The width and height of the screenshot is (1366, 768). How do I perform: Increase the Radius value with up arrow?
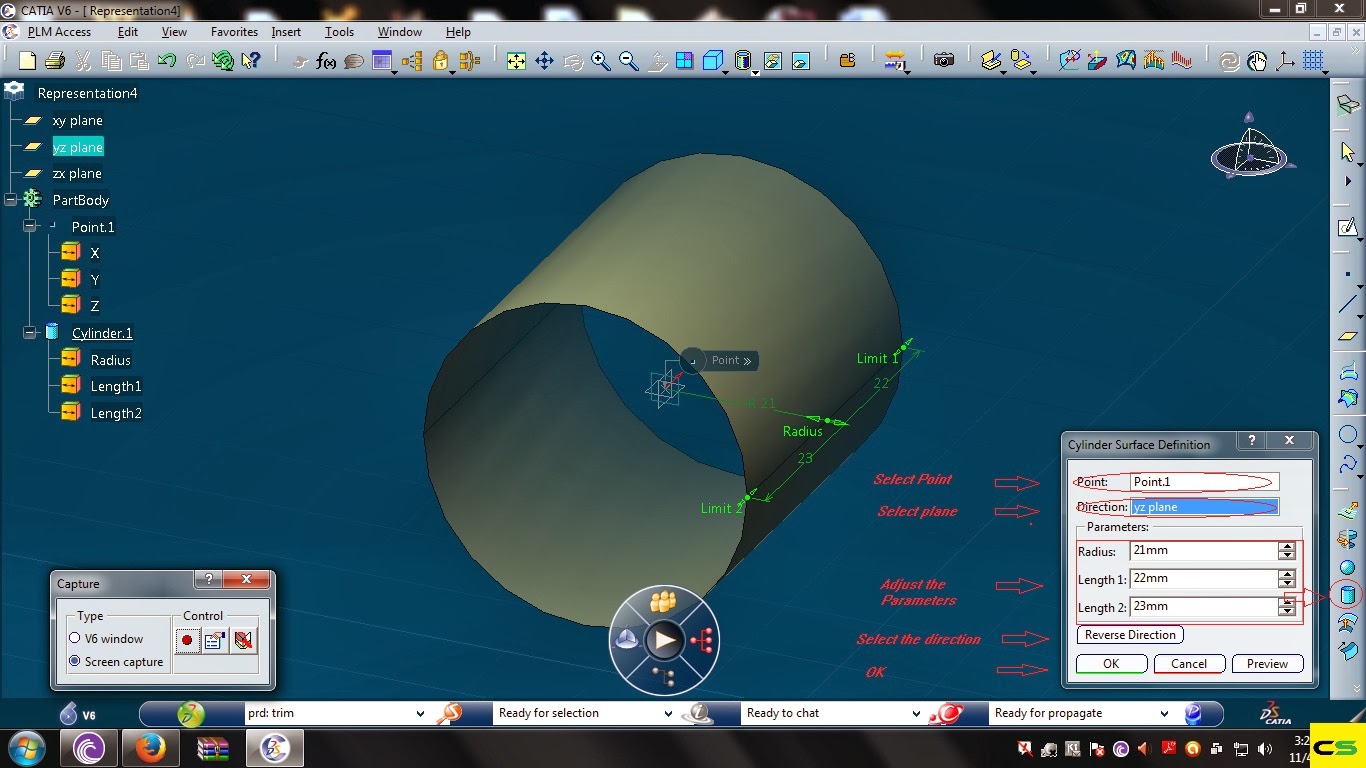click(x=1287, y=546)
